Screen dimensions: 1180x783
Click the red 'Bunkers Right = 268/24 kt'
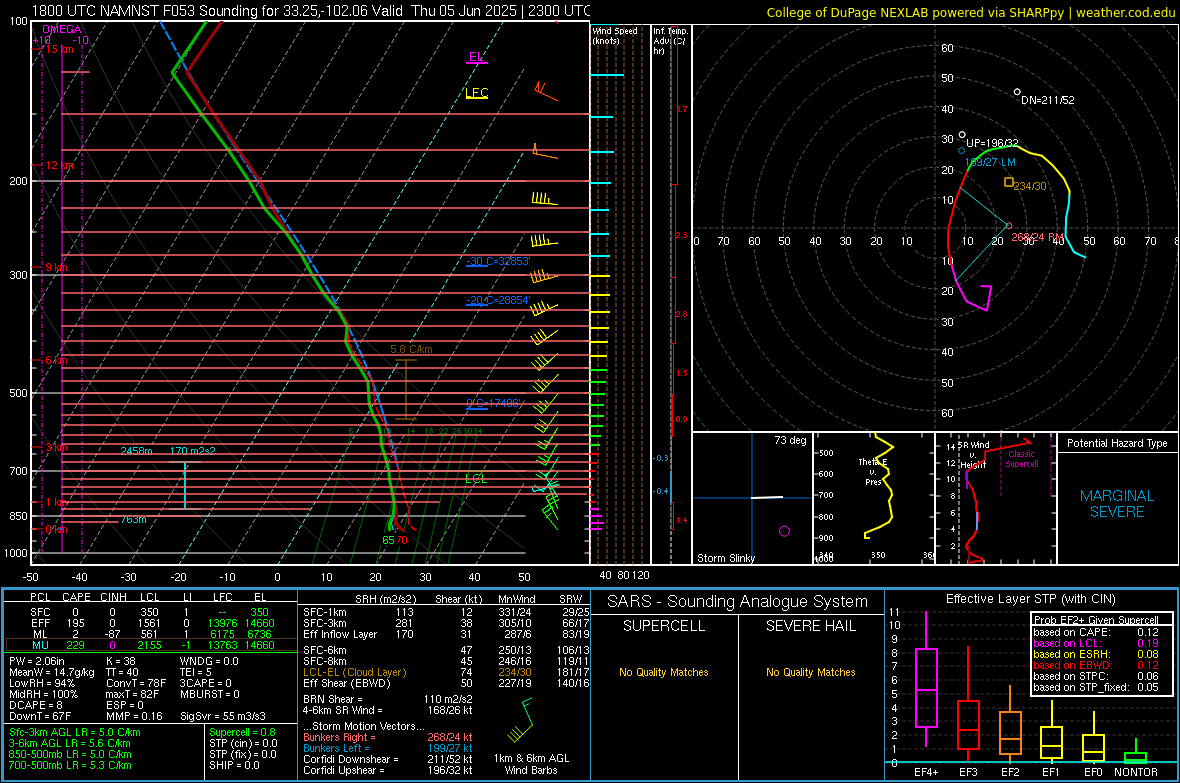pyautogui.click(x=388, y=738)
